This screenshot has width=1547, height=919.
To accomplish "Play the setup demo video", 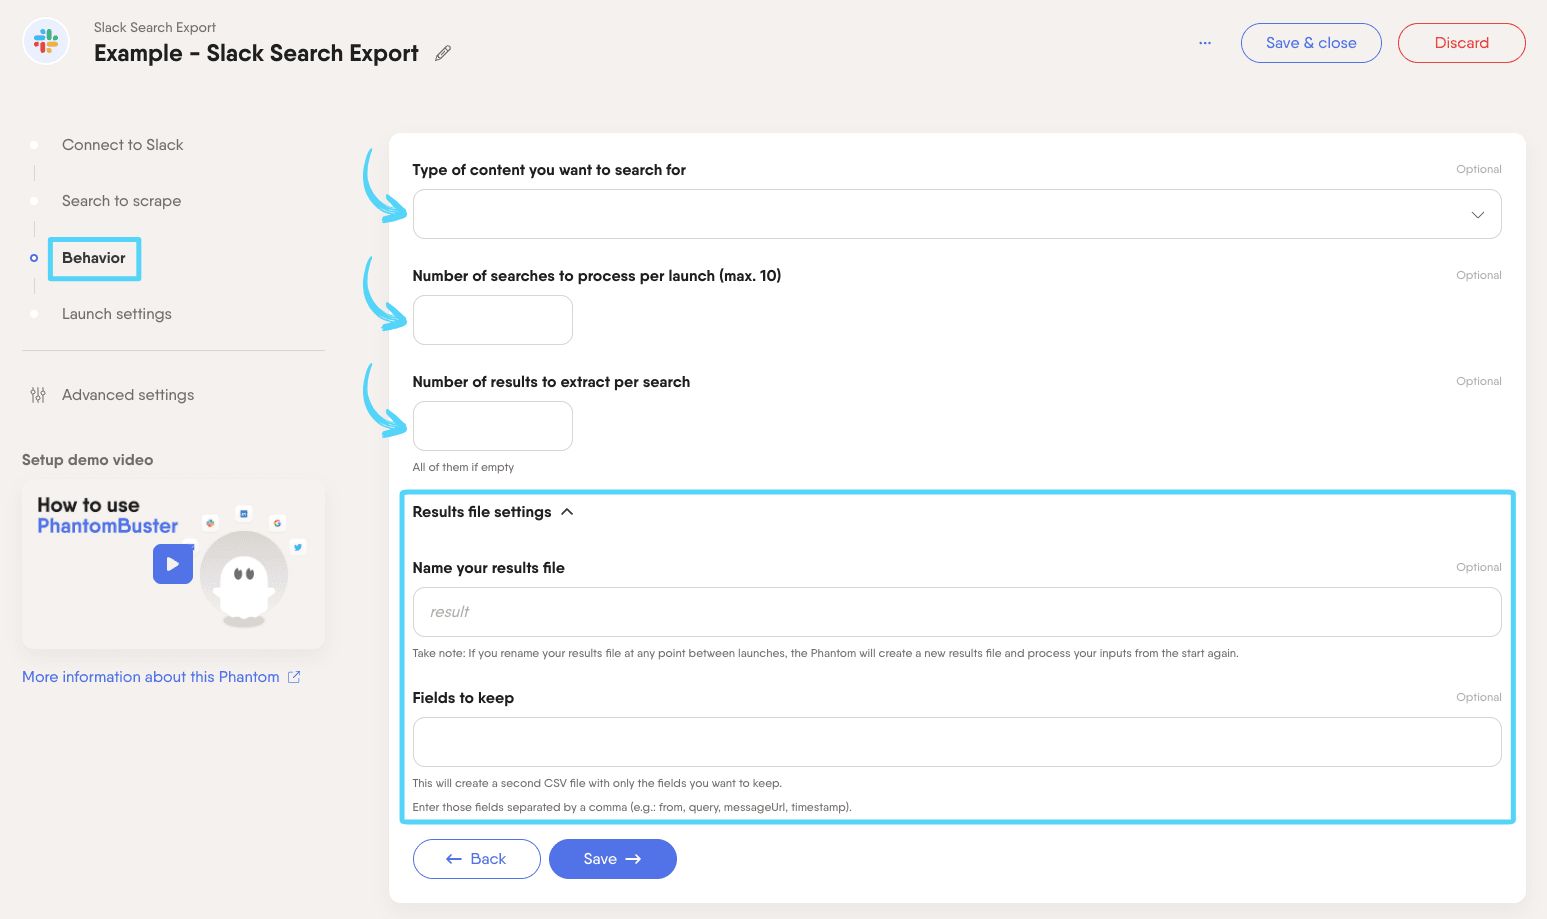I will point(173,564).
